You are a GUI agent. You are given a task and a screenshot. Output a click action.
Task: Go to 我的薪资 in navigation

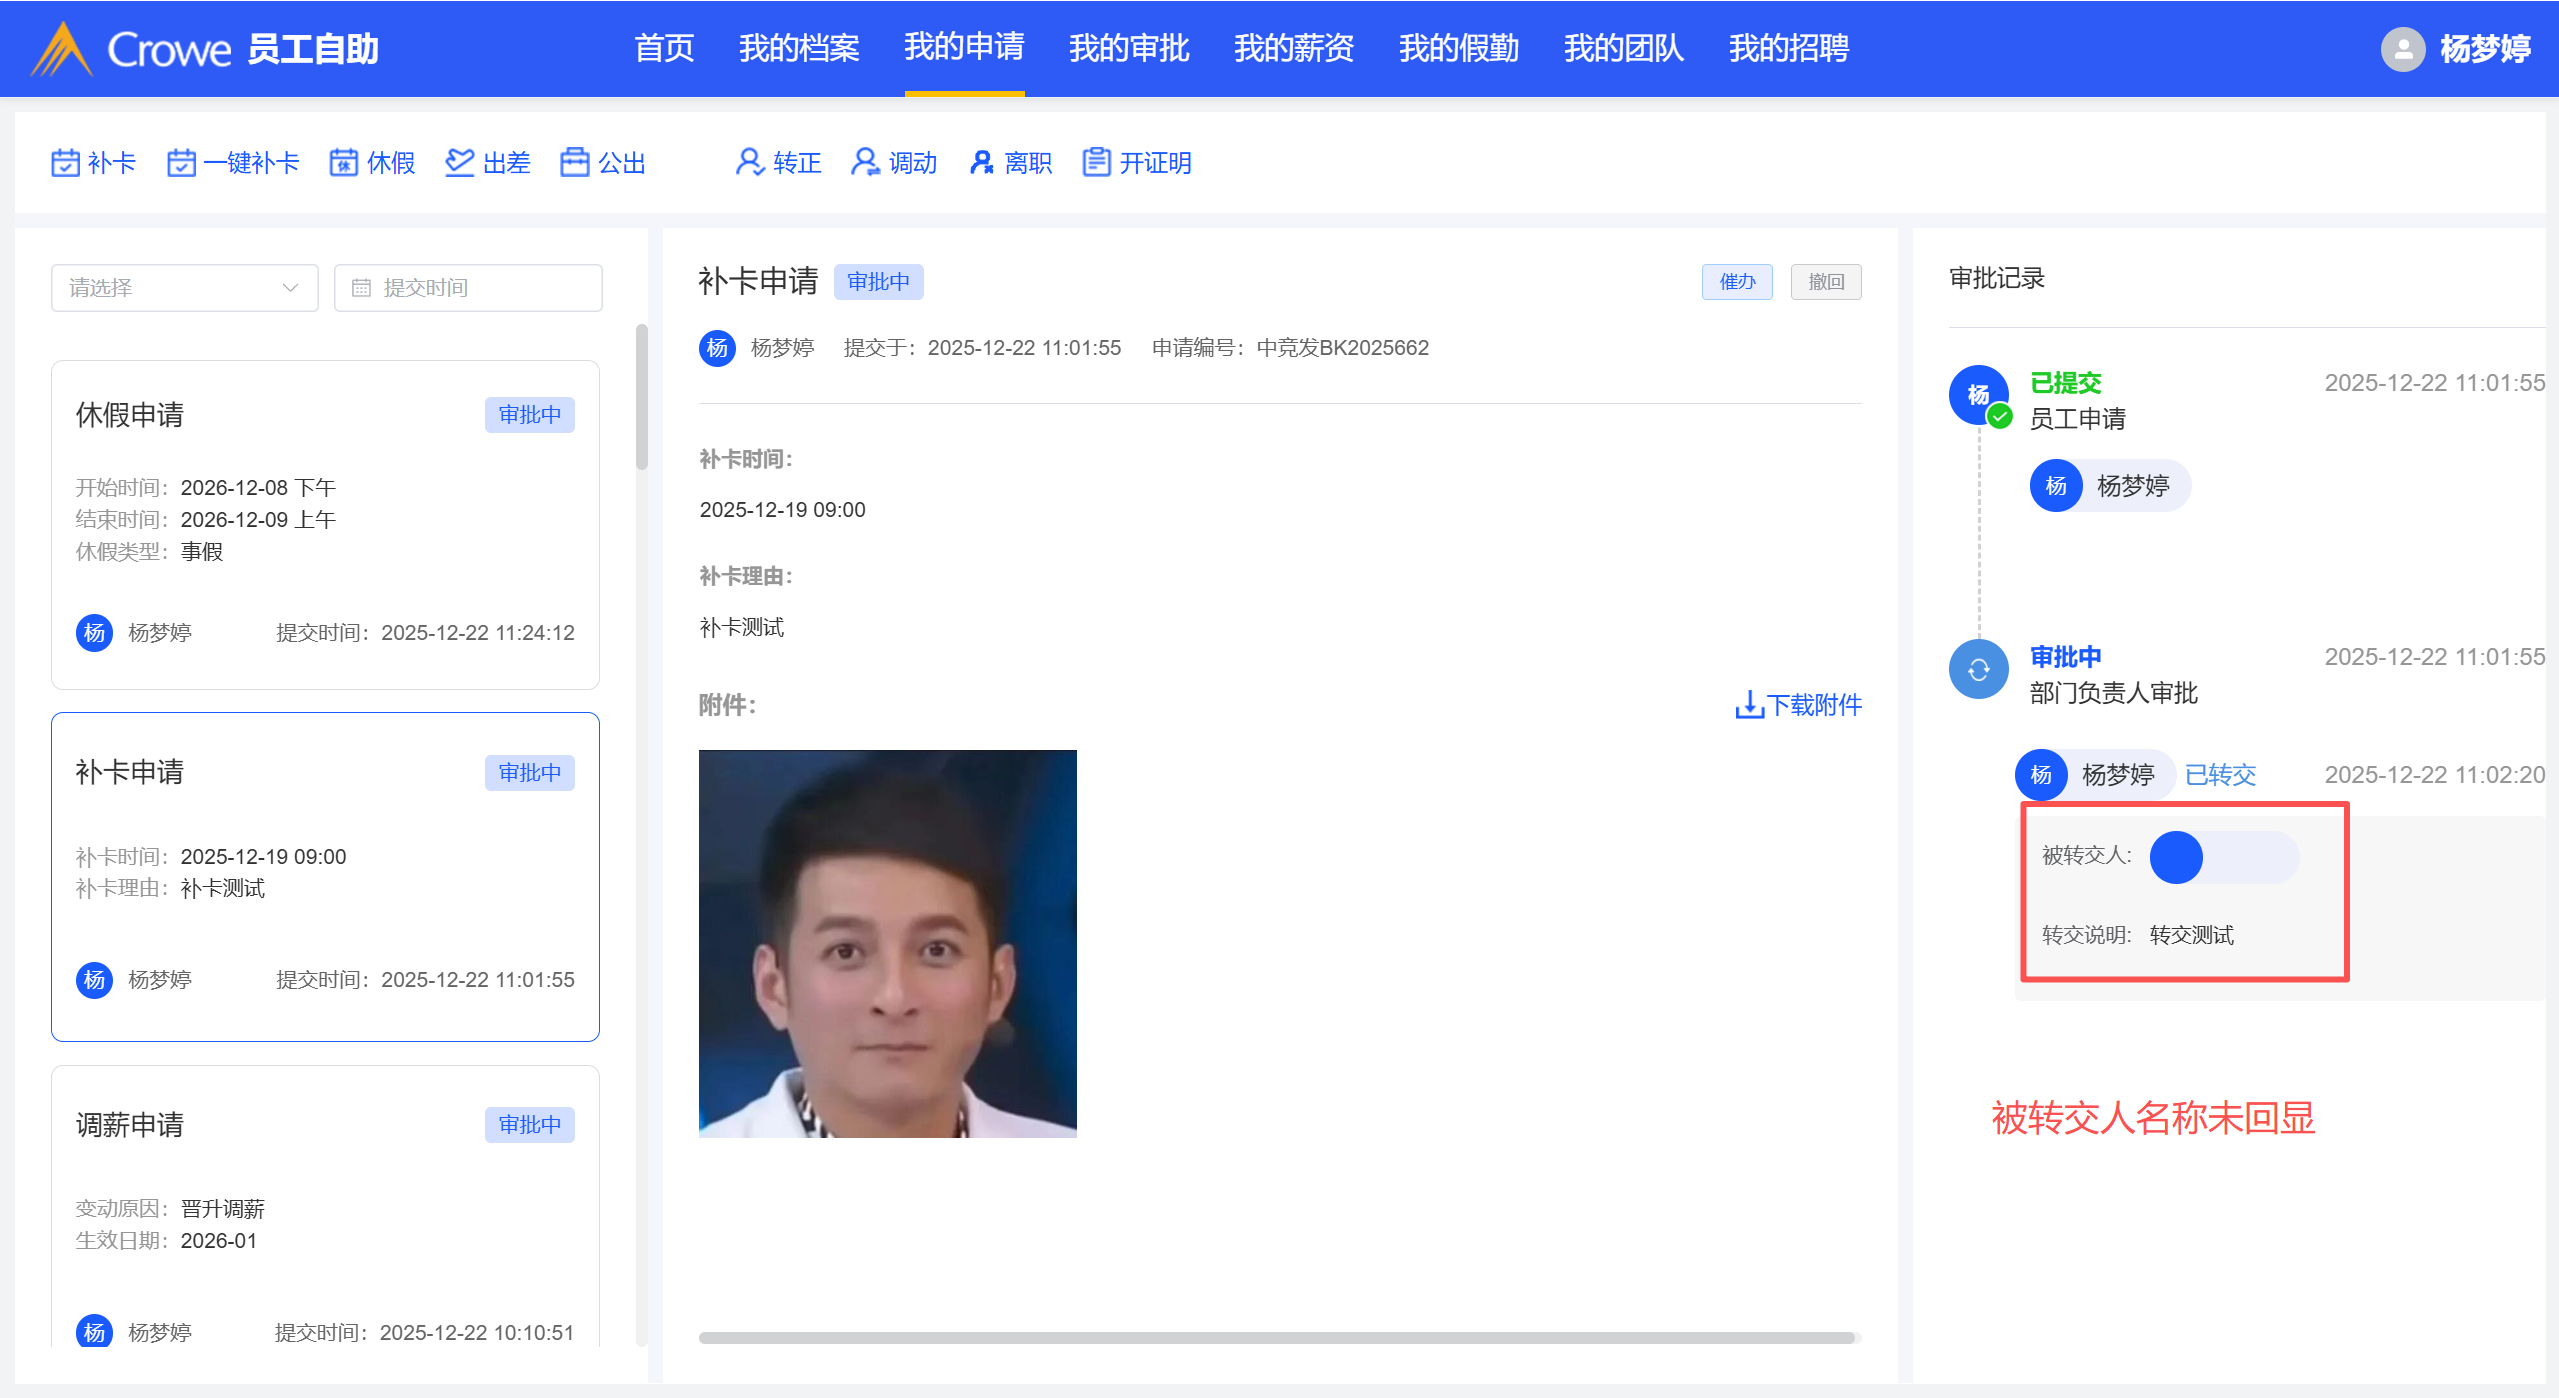[1293, 48]
